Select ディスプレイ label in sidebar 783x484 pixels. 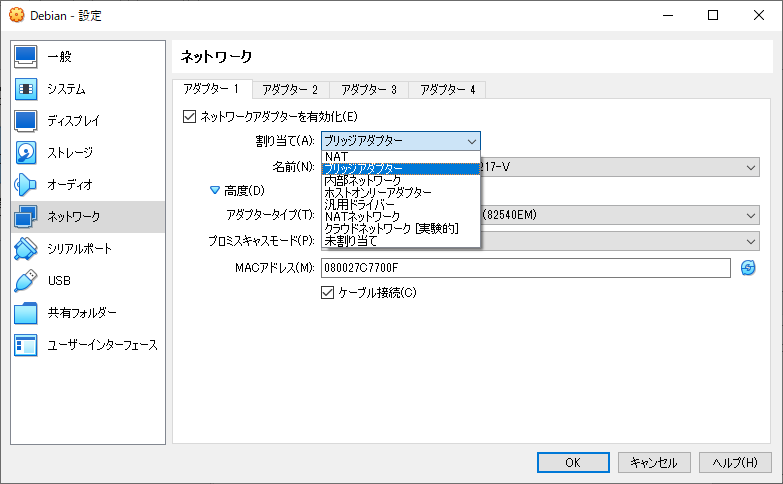(x=74, y=121)
